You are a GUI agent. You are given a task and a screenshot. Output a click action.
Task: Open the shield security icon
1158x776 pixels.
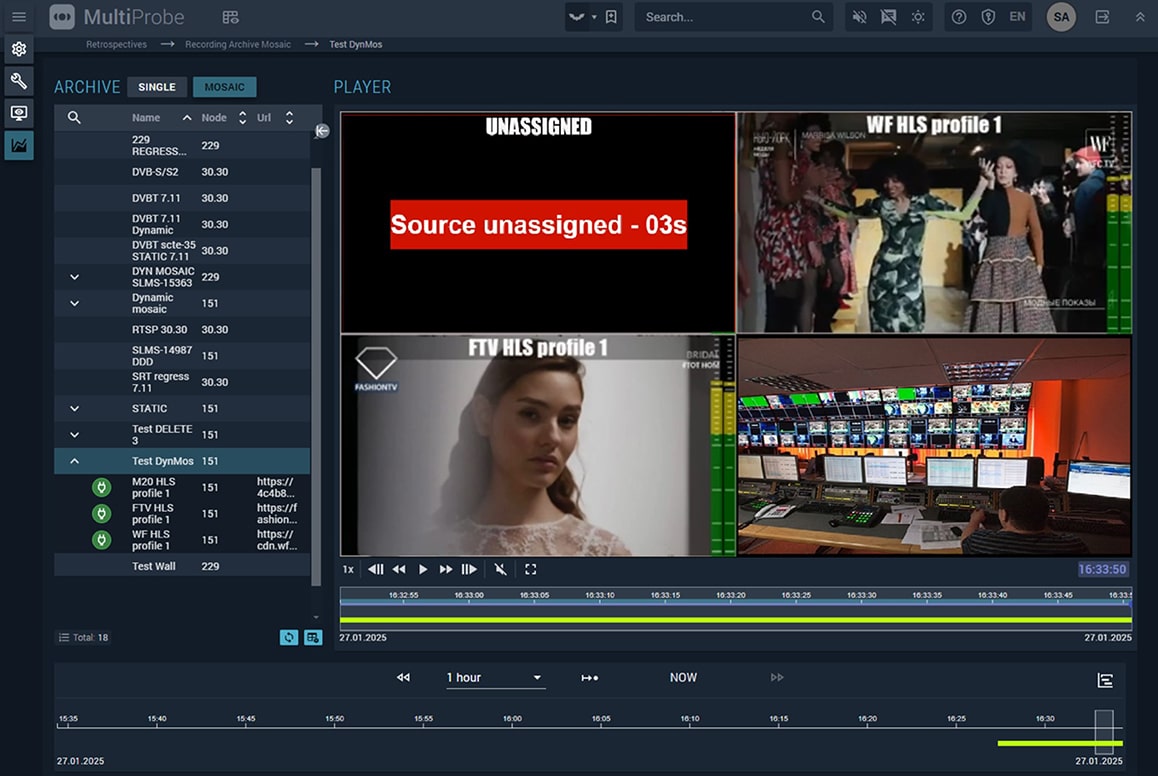tap(988, 16)
